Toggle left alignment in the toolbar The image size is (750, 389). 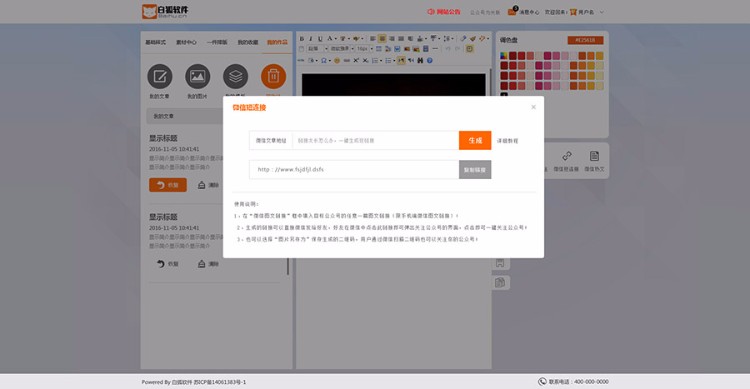click(x=372, y=39)
